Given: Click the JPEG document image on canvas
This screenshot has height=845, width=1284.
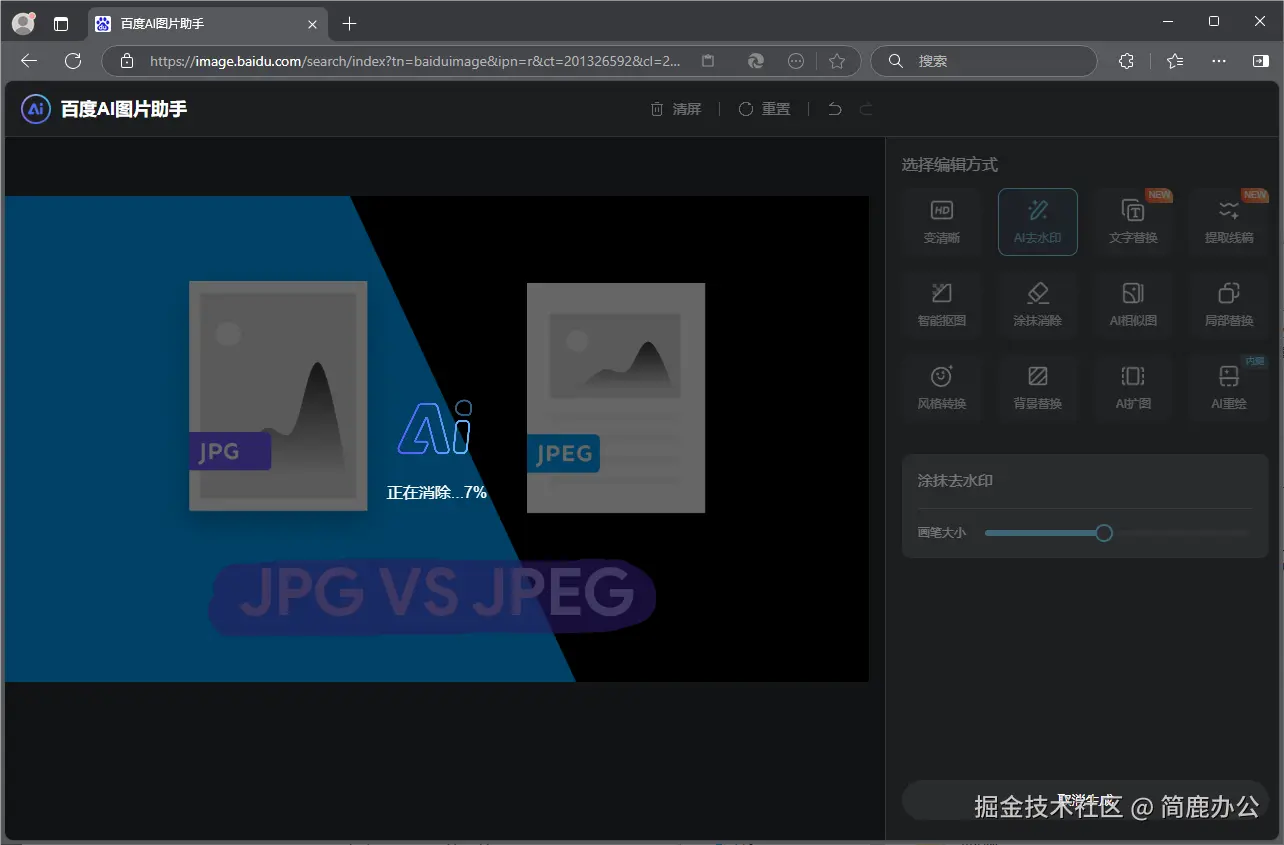Looking at the screenshot, I should pos(616,398).
